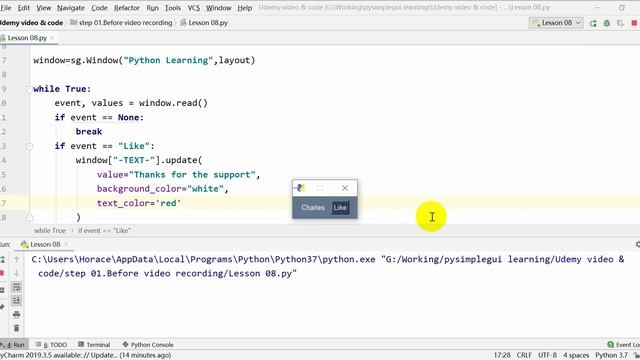Screen dimensions: 640x360
Task: Open the Run menu
Action: coord(153,8)
